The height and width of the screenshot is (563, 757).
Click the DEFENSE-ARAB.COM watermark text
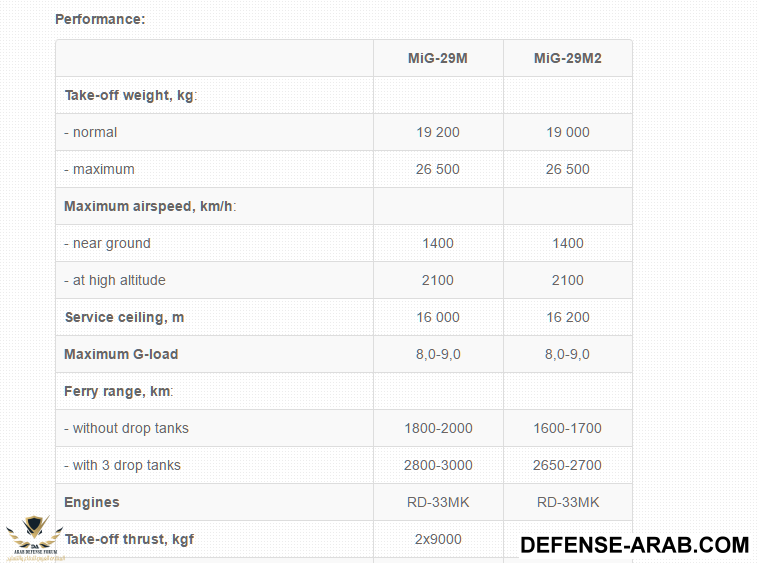[634, 545]
